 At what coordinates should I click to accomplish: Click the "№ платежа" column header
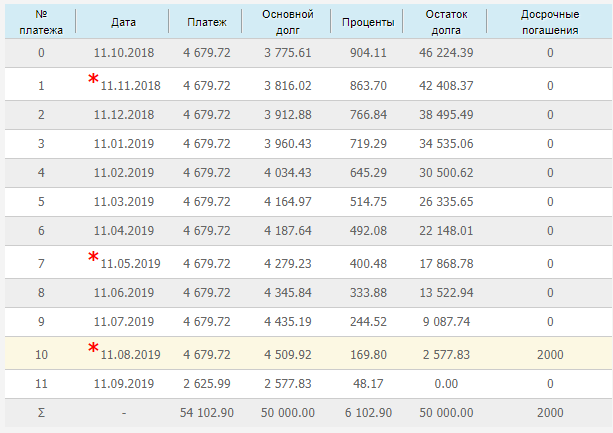(x=40, y=22)
